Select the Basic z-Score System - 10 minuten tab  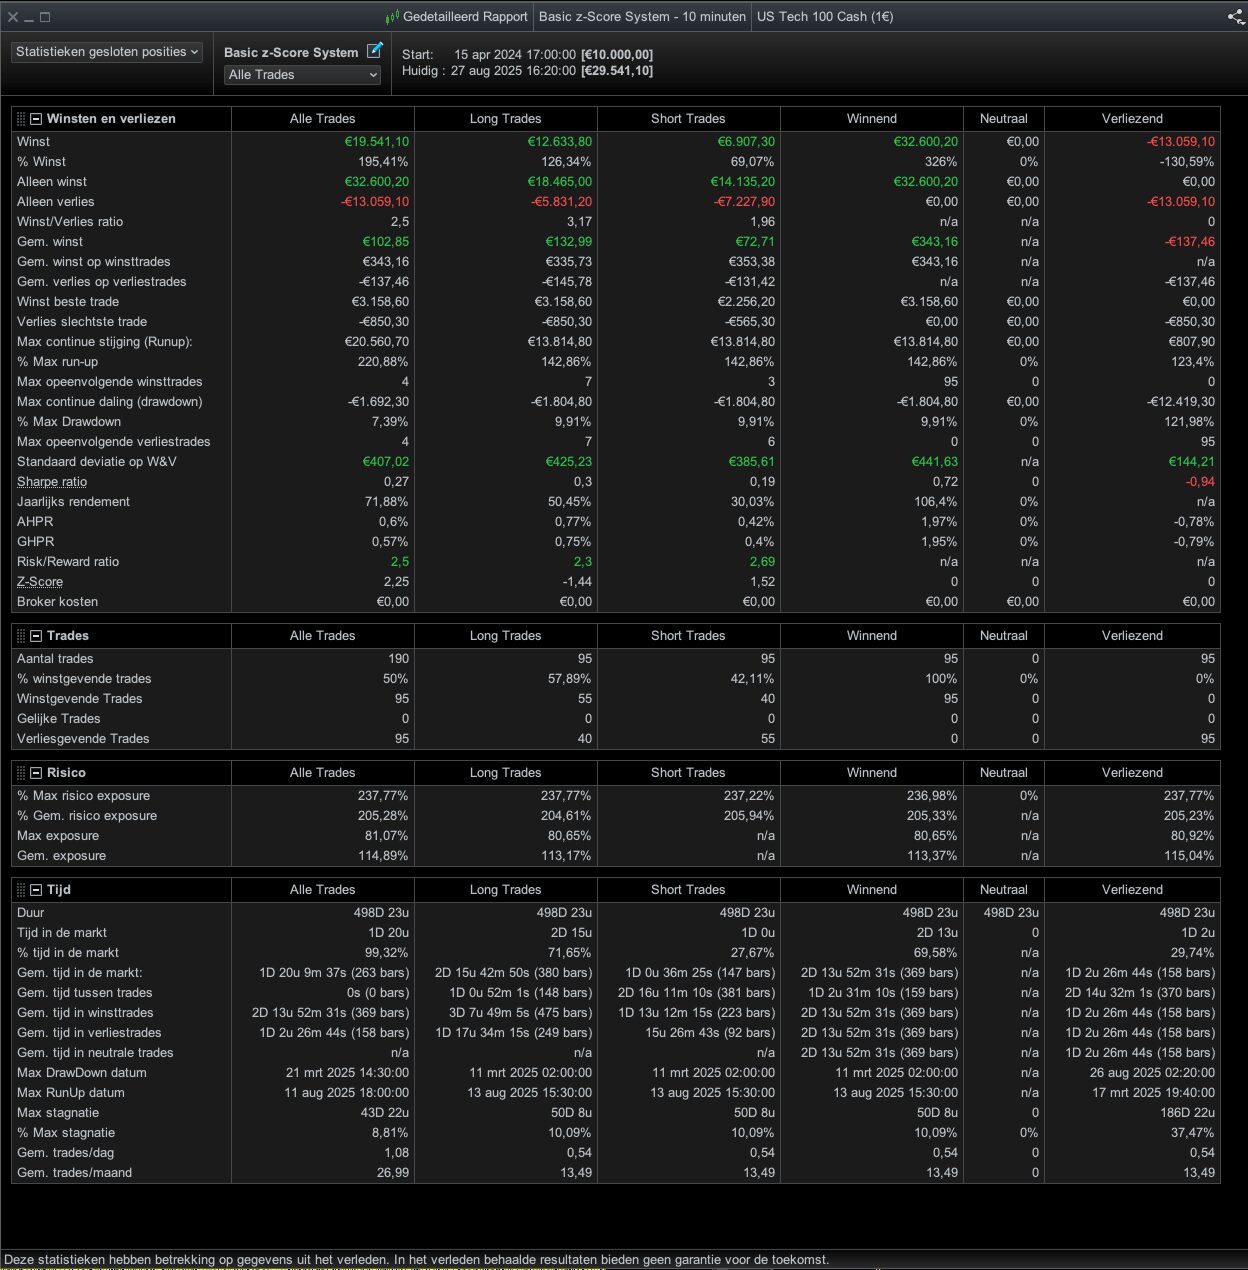click(x=642, y=17)
